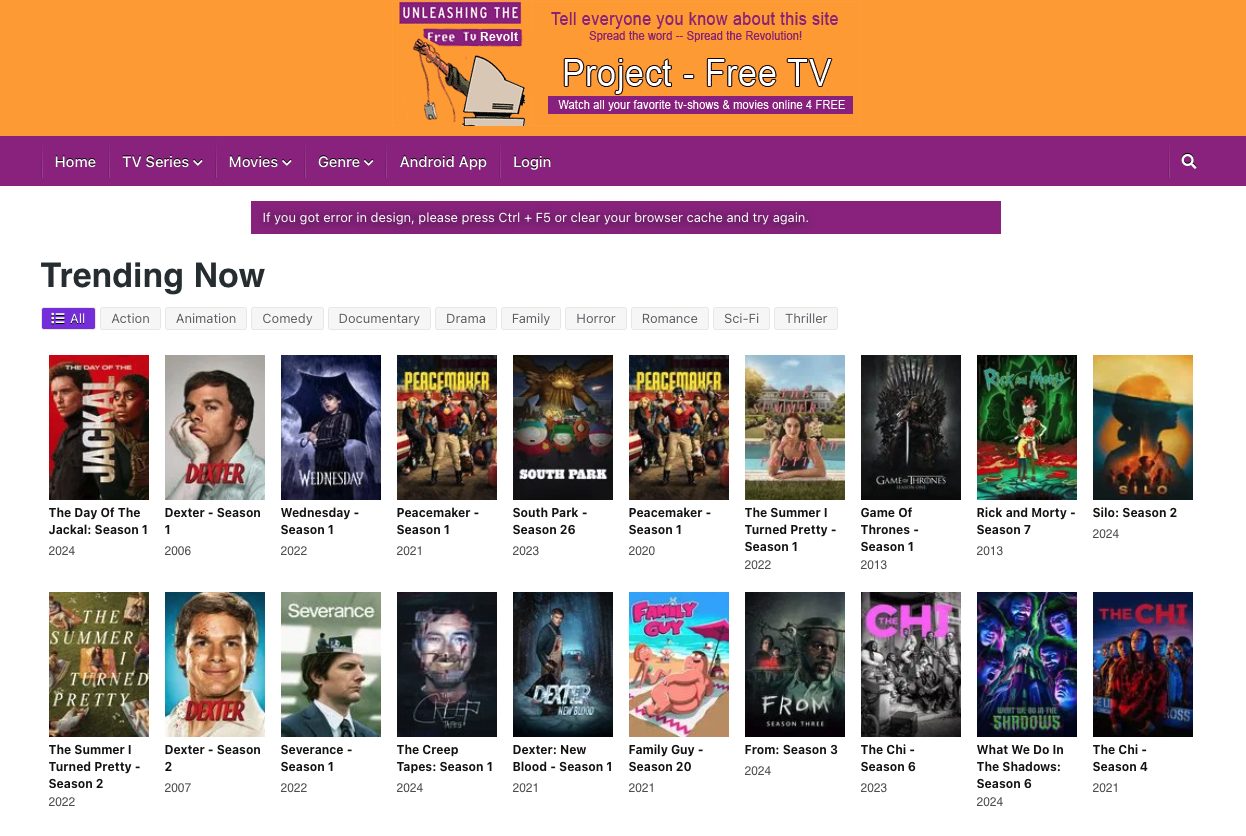Open the Silo Season 2 poster
This screenshot has width=1246, height=836.
(1142, 427)
